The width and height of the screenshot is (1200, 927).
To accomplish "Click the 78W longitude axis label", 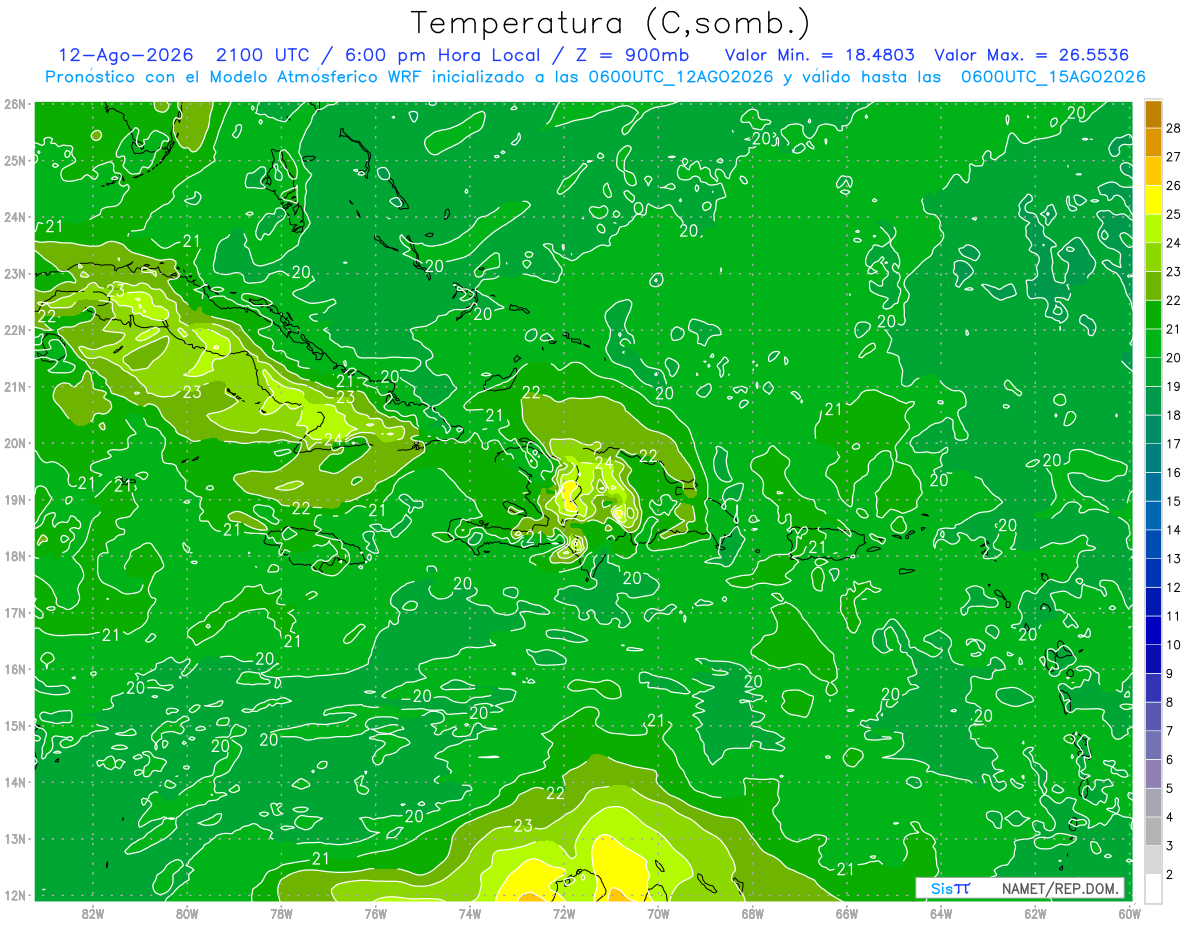I will point(281,913).
